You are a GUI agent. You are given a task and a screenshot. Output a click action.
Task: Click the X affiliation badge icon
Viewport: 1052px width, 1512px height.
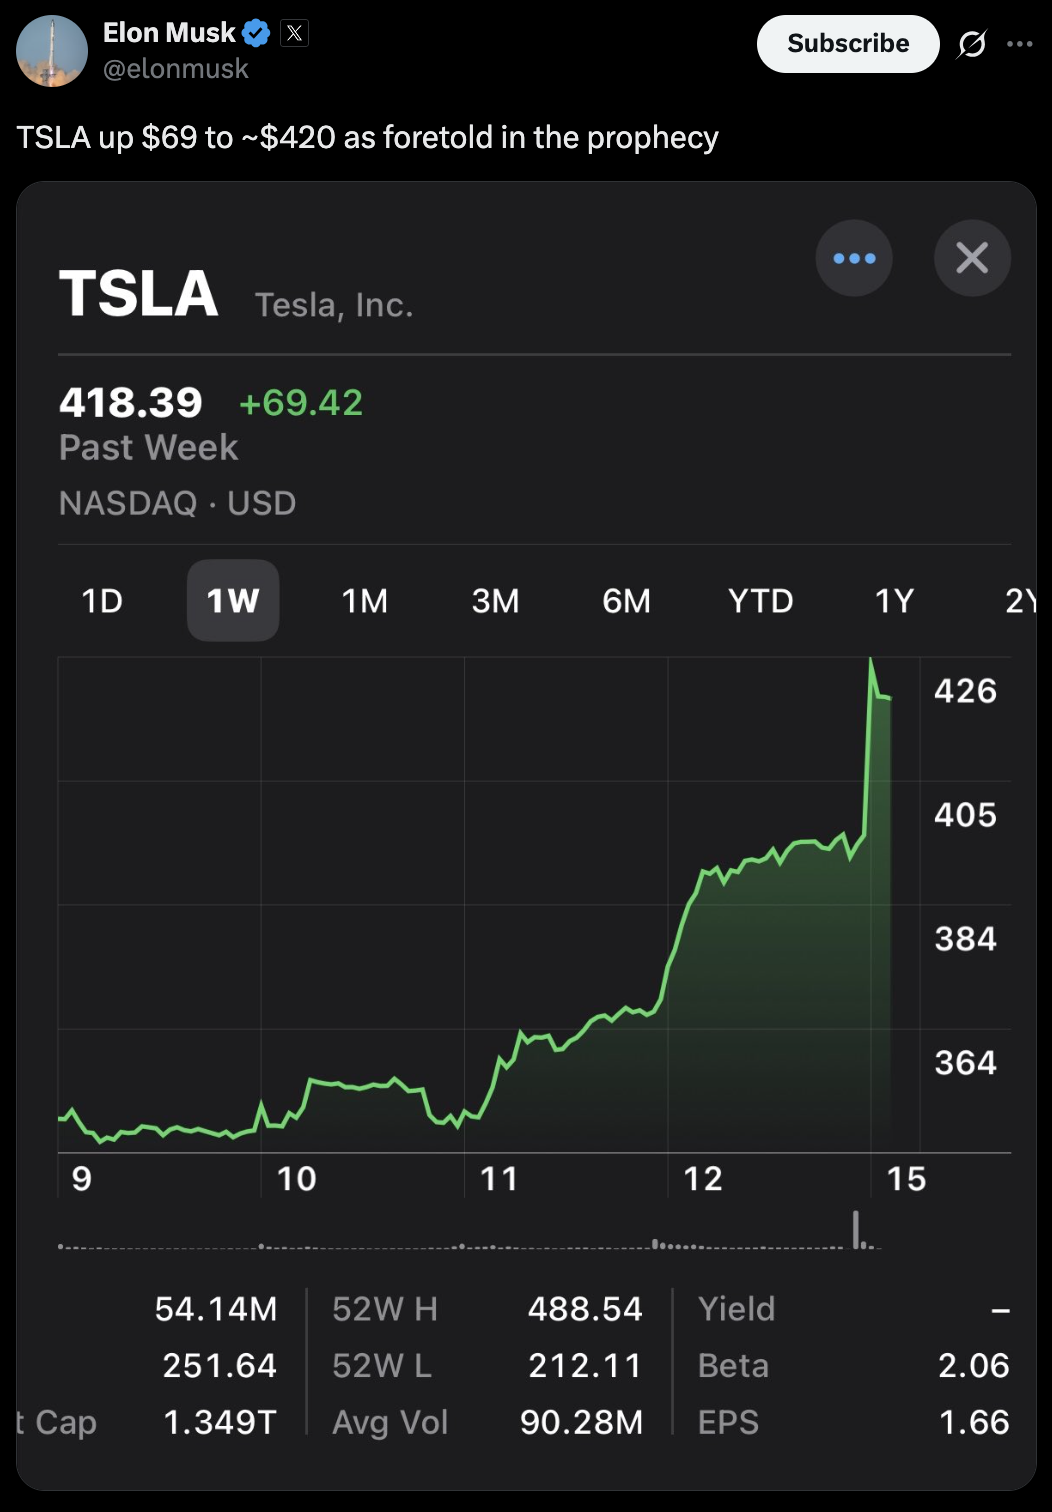[x=294, y=33]
